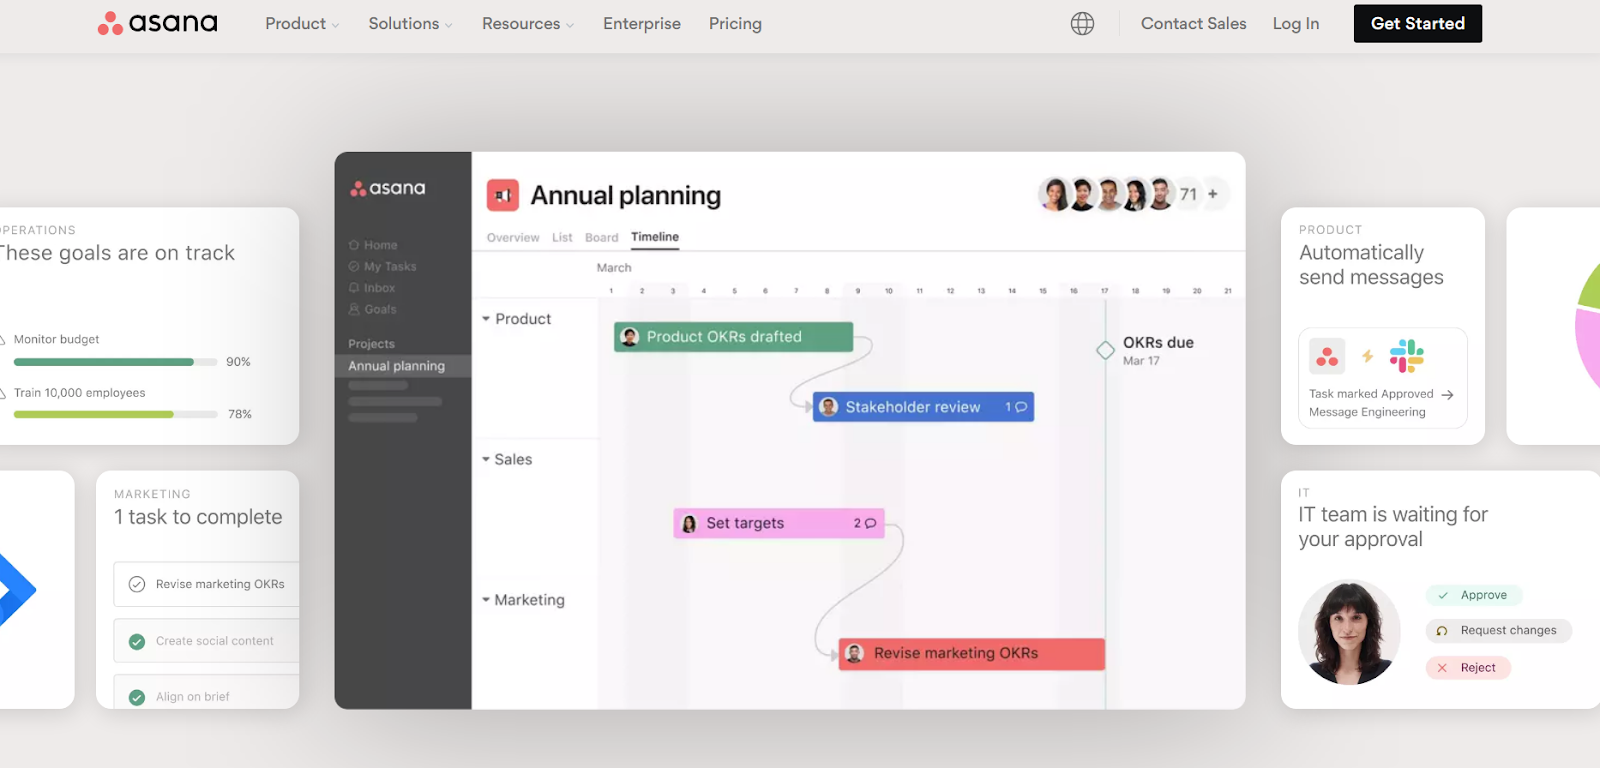Click the plus icon beside 71 members

(x=1213, y=194)
